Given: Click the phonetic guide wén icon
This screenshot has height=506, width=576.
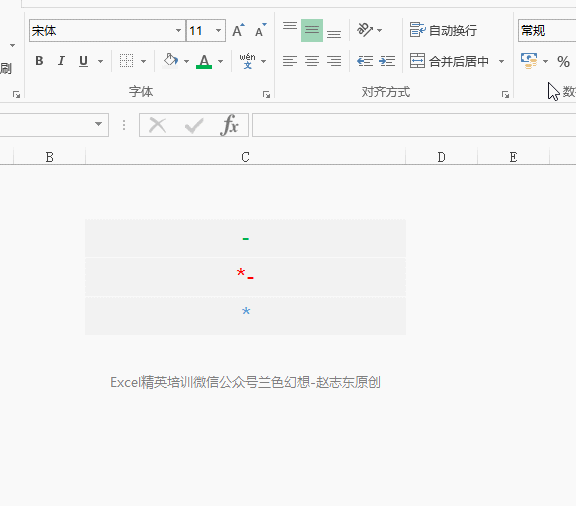Looking at the screenshot, I should click(x=247, y=61).
